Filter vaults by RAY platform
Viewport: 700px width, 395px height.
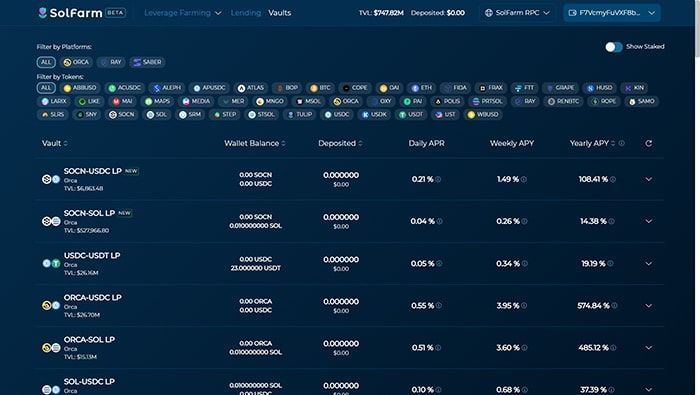[111, 62]
